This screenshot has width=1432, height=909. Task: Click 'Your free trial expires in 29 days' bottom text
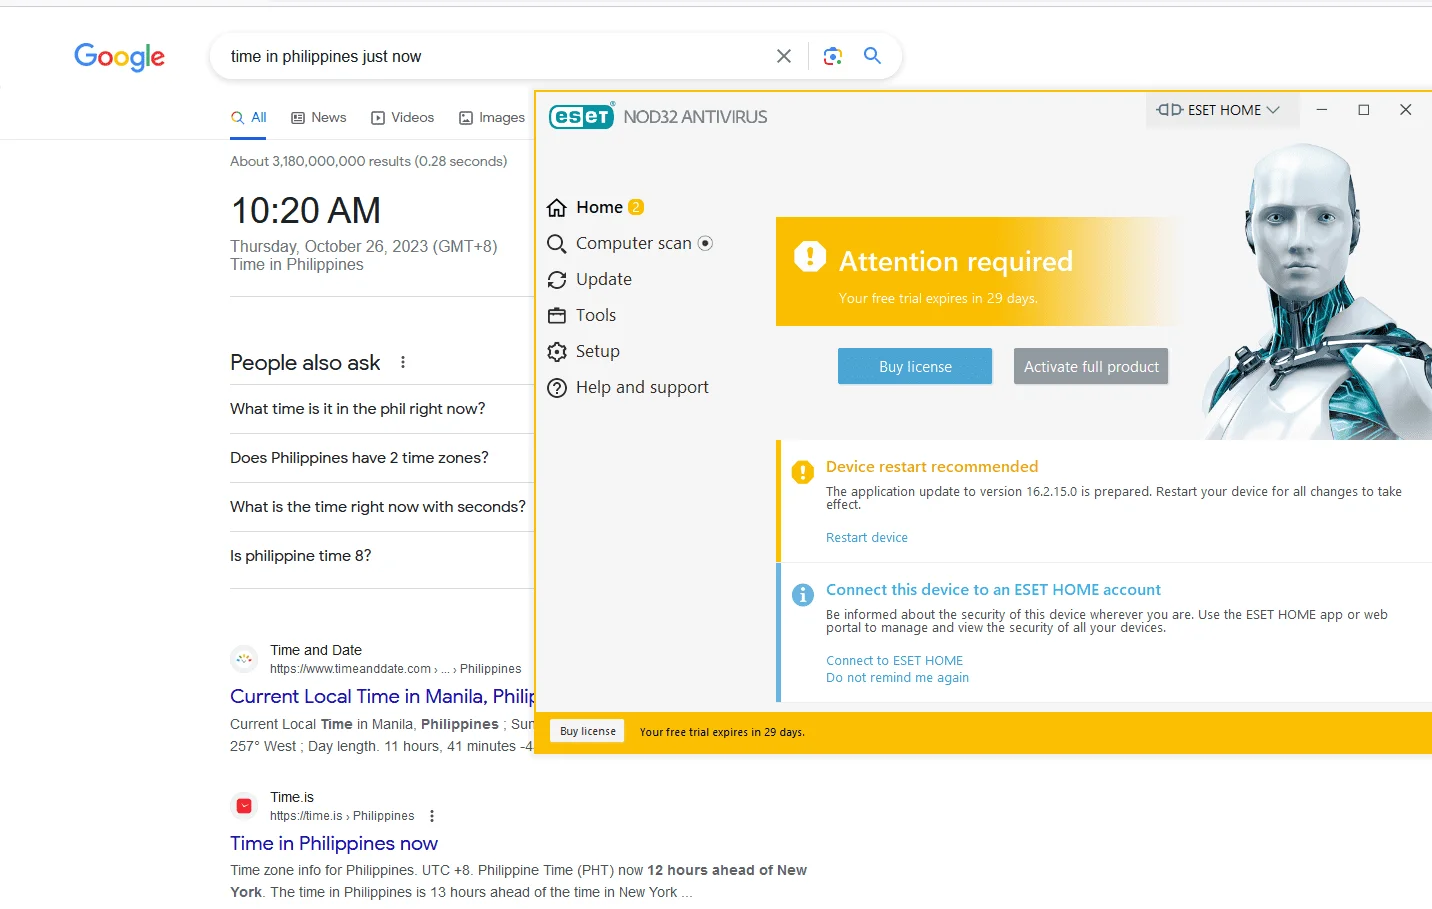coord(722,732)
